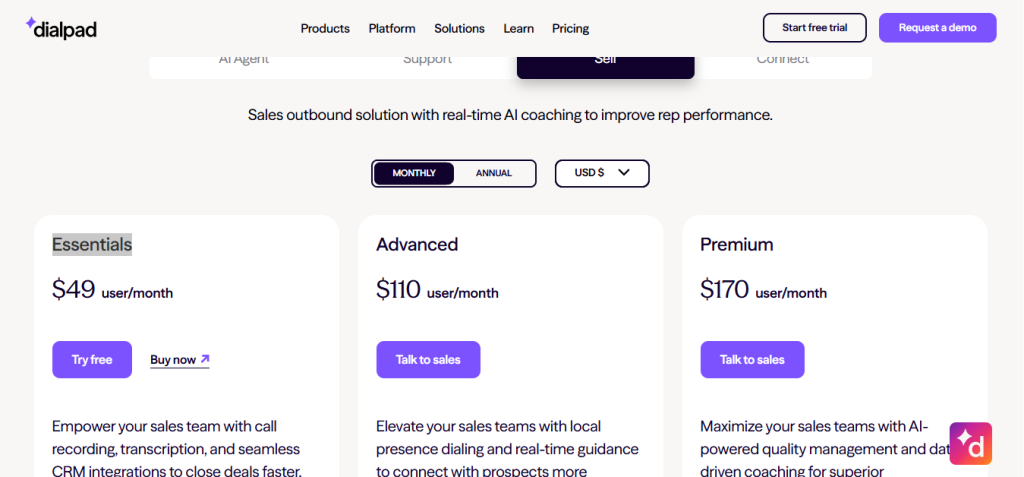Viewport: 1024px width, 477px height.
Task: Click Talk to sales under Premium
Action: click(x=752, y=360)
